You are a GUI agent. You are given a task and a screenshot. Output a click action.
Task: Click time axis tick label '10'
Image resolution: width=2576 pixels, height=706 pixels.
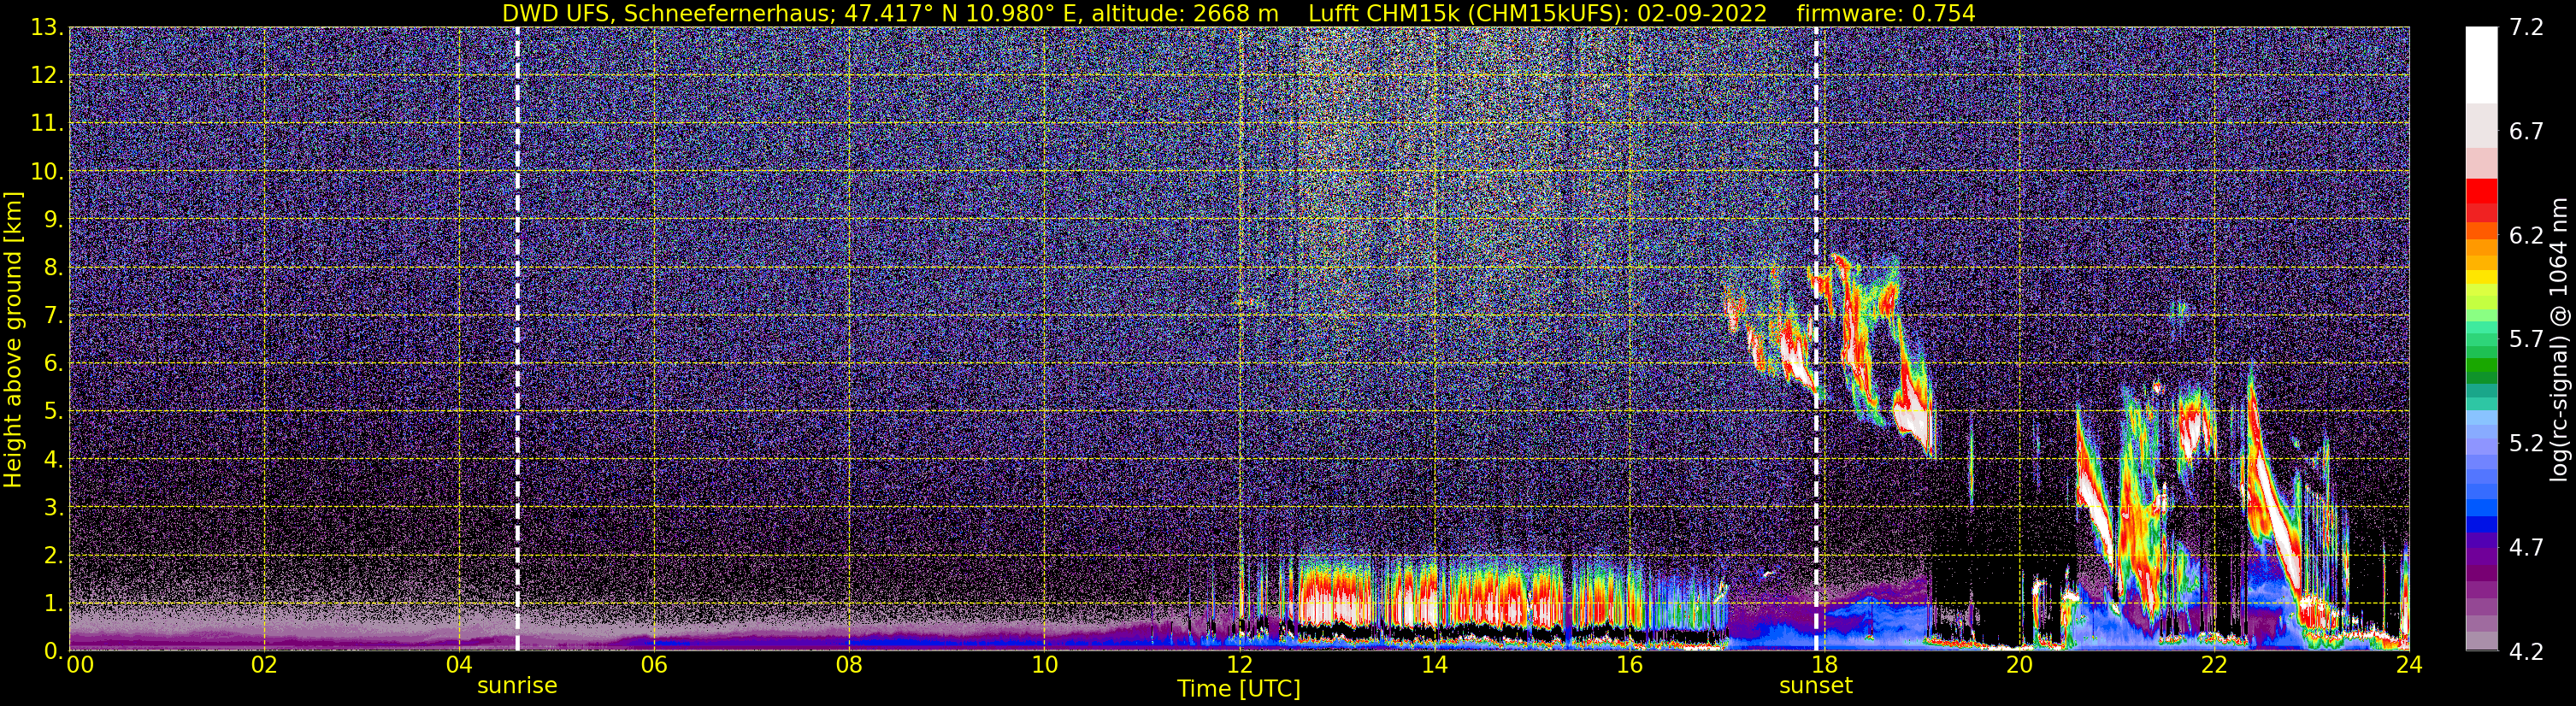1044,666
